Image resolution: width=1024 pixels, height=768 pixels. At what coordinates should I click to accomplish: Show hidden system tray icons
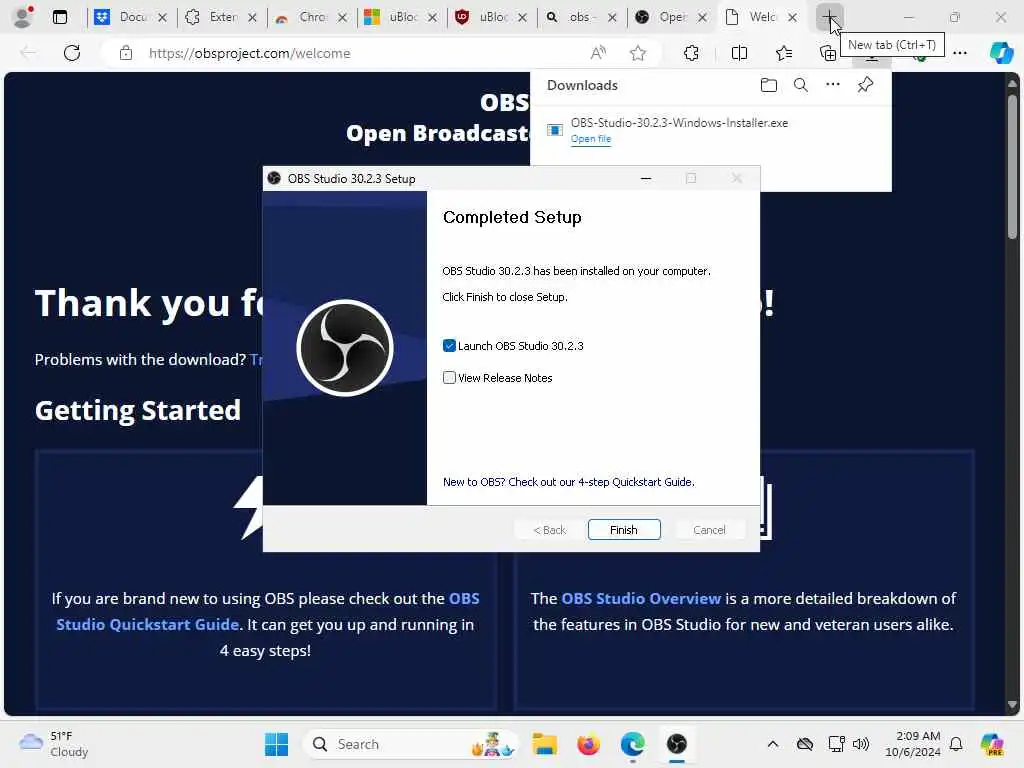(x=773, y=744)
